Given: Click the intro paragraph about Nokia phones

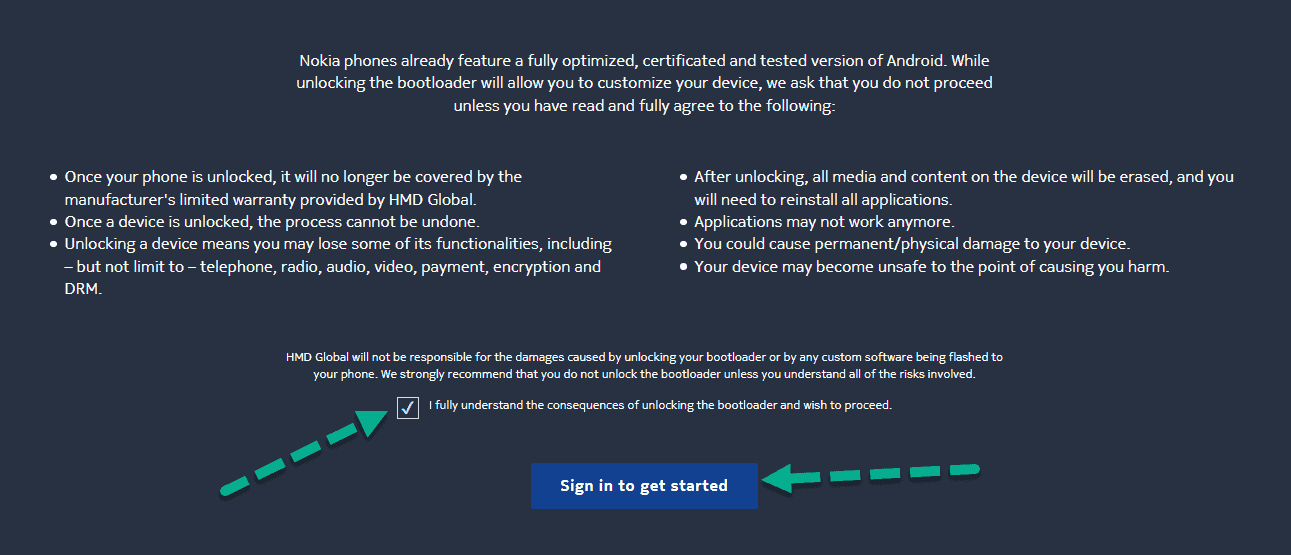Looking at the screenshot, I should [x=644, y=83].
